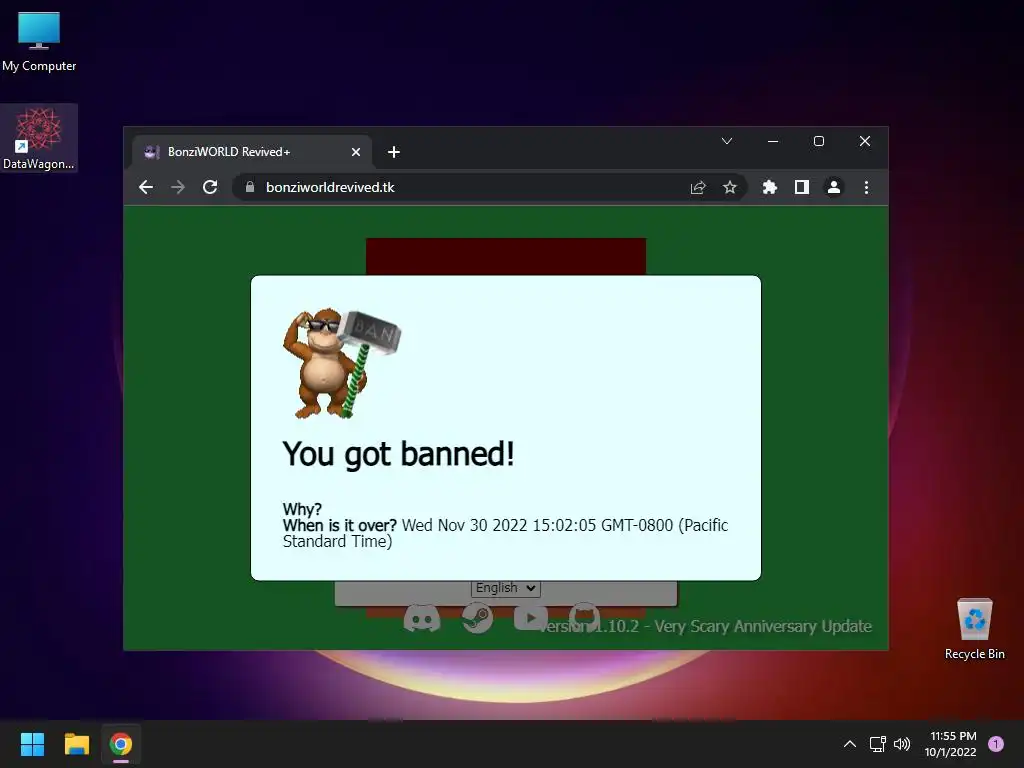
Task: Switch to the BonziWORLD Revived+ tab
Action: point(251,152)
